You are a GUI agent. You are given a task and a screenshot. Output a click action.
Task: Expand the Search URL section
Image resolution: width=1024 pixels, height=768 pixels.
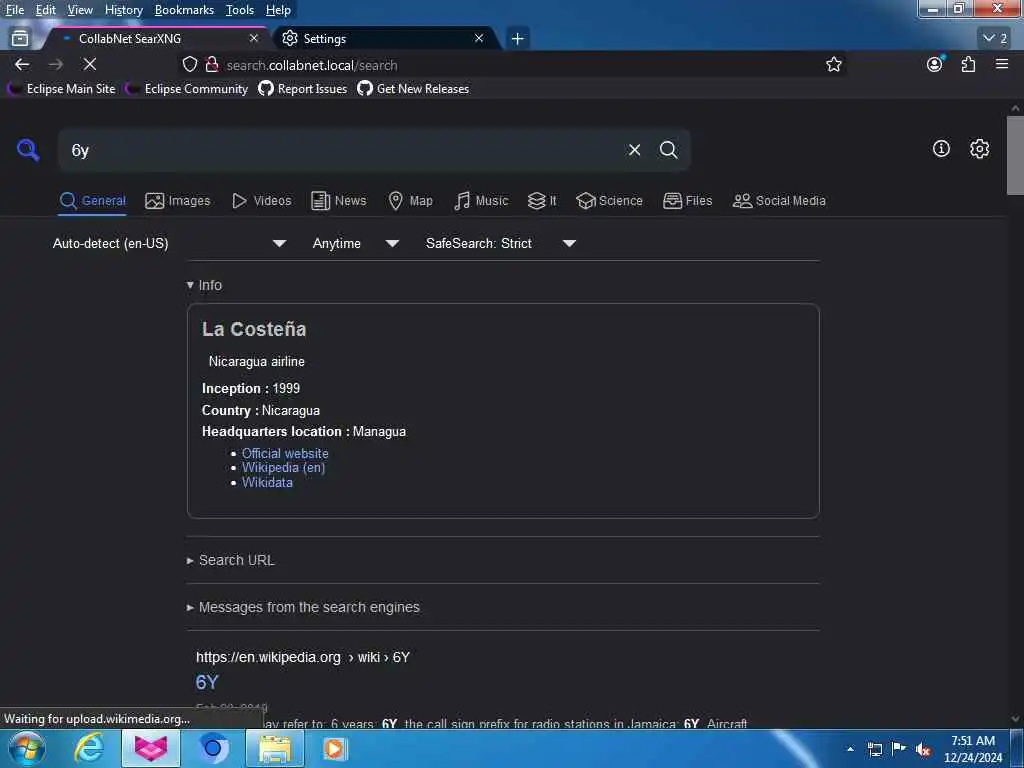231,560
